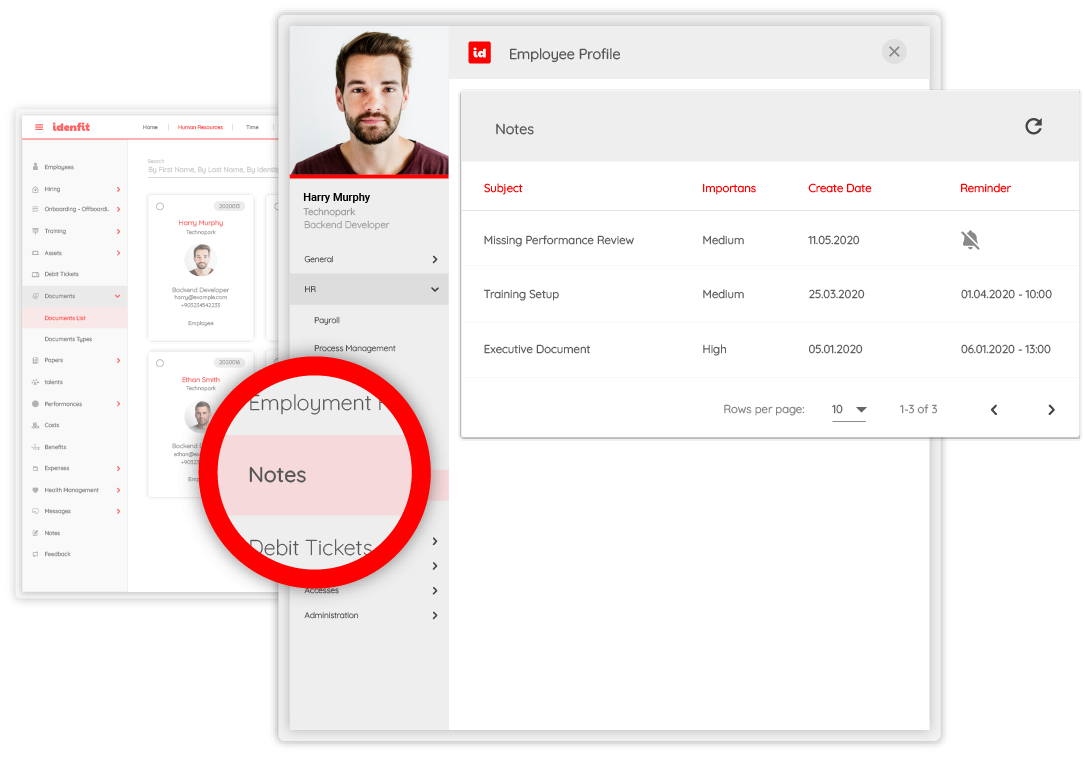Expand the Administration section chevron
This screenshot has width=1084, height=757.
(435, 615)
